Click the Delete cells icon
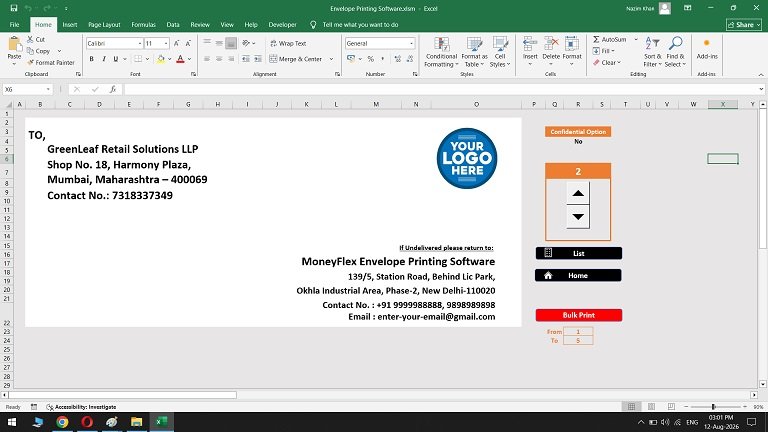 point(551,45)
